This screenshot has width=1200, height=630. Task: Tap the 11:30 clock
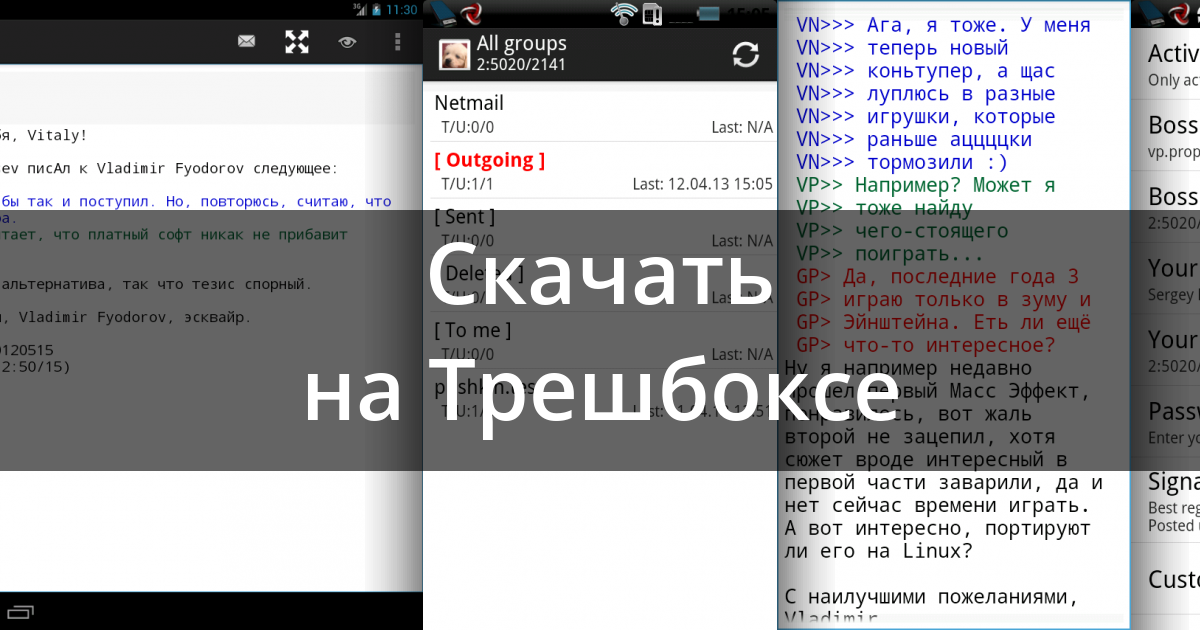click(401, 9)
